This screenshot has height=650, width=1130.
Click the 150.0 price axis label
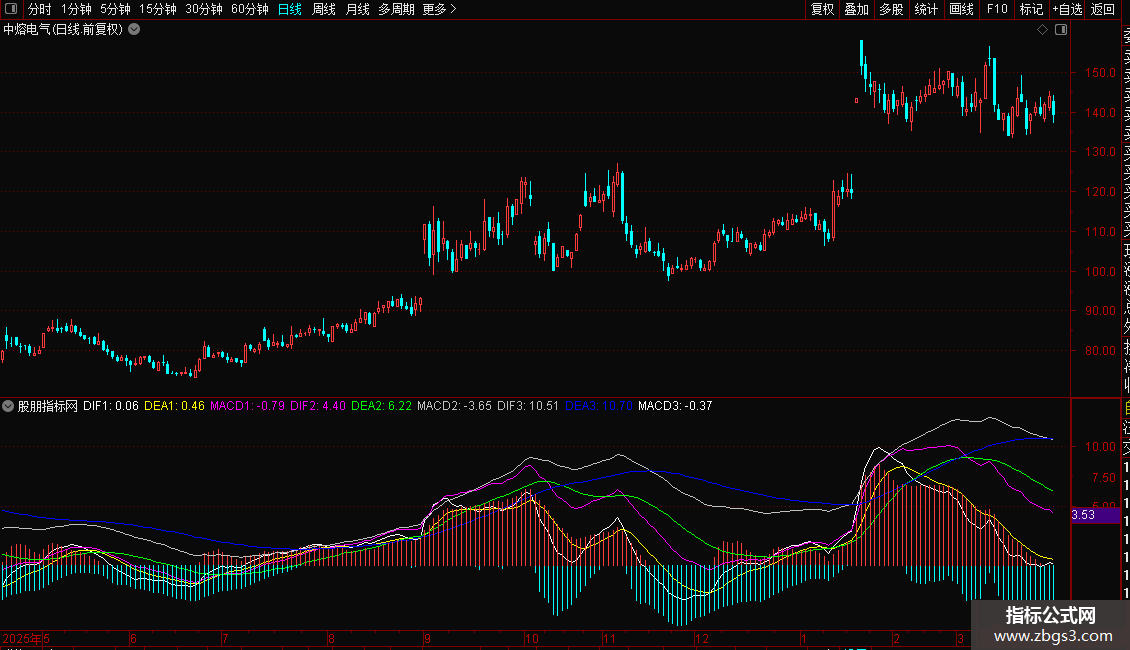click(1100, 73)
